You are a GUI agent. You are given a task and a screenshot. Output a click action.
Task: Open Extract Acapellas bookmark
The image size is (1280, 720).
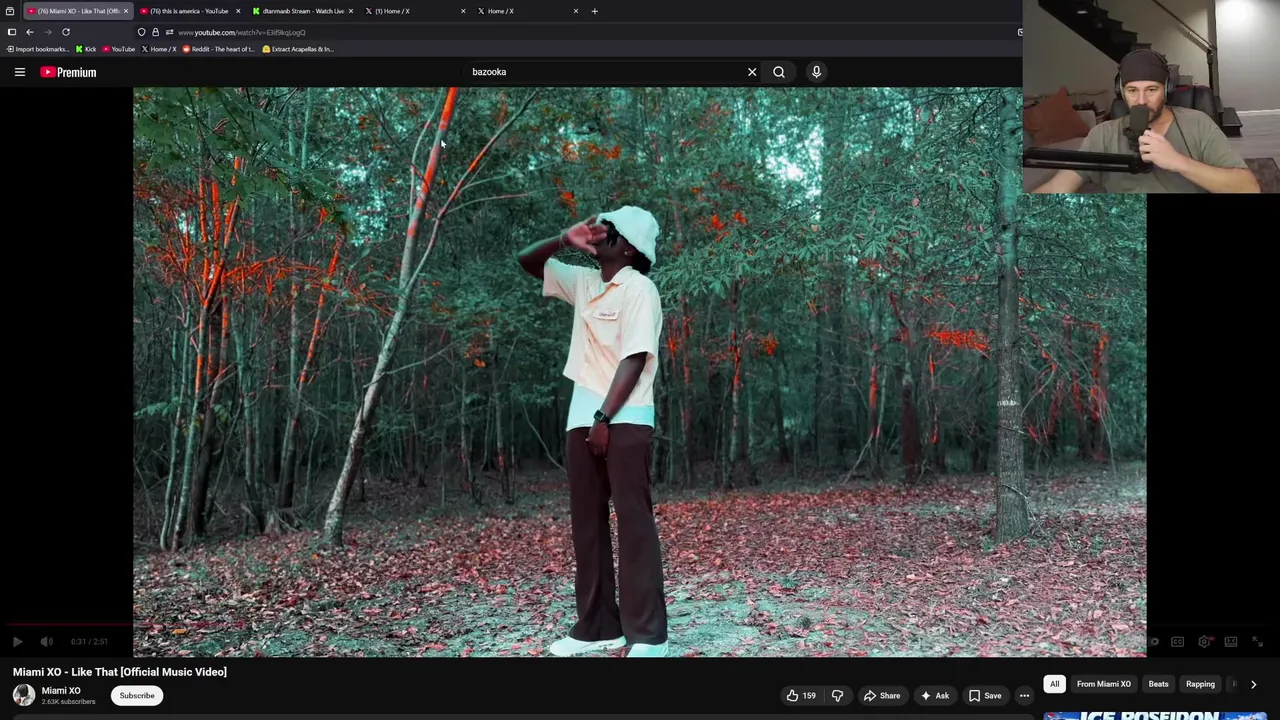(298, 49)
